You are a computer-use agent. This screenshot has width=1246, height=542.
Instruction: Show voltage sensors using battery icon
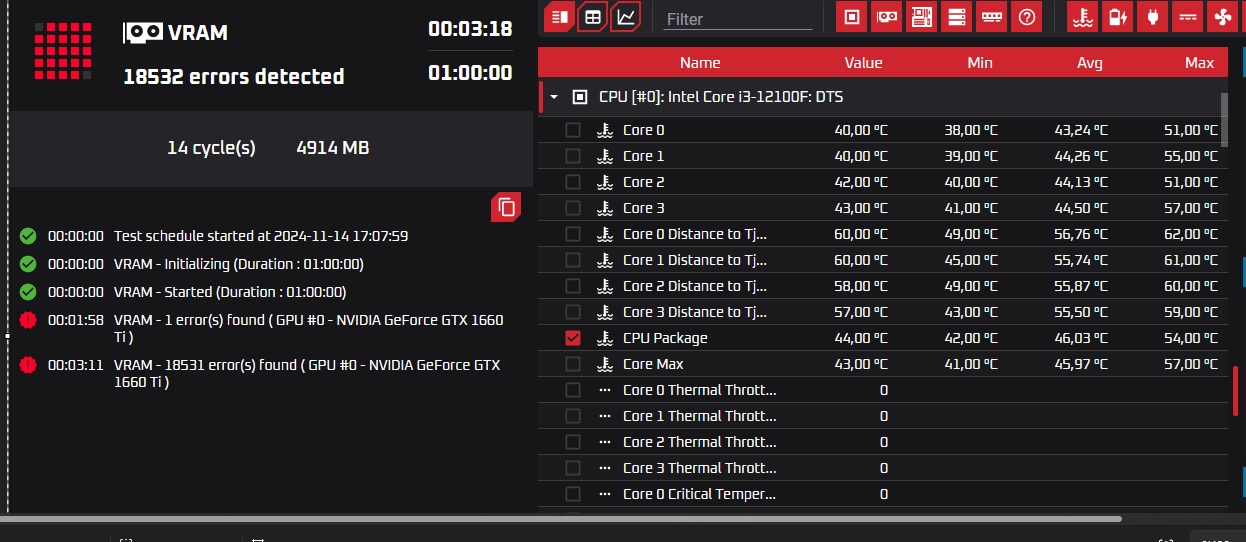click(x=1118, y=17)
